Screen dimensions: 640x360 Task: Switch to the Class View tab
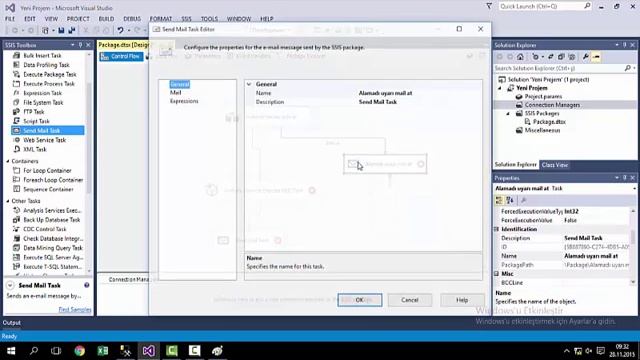coord(555,165)
